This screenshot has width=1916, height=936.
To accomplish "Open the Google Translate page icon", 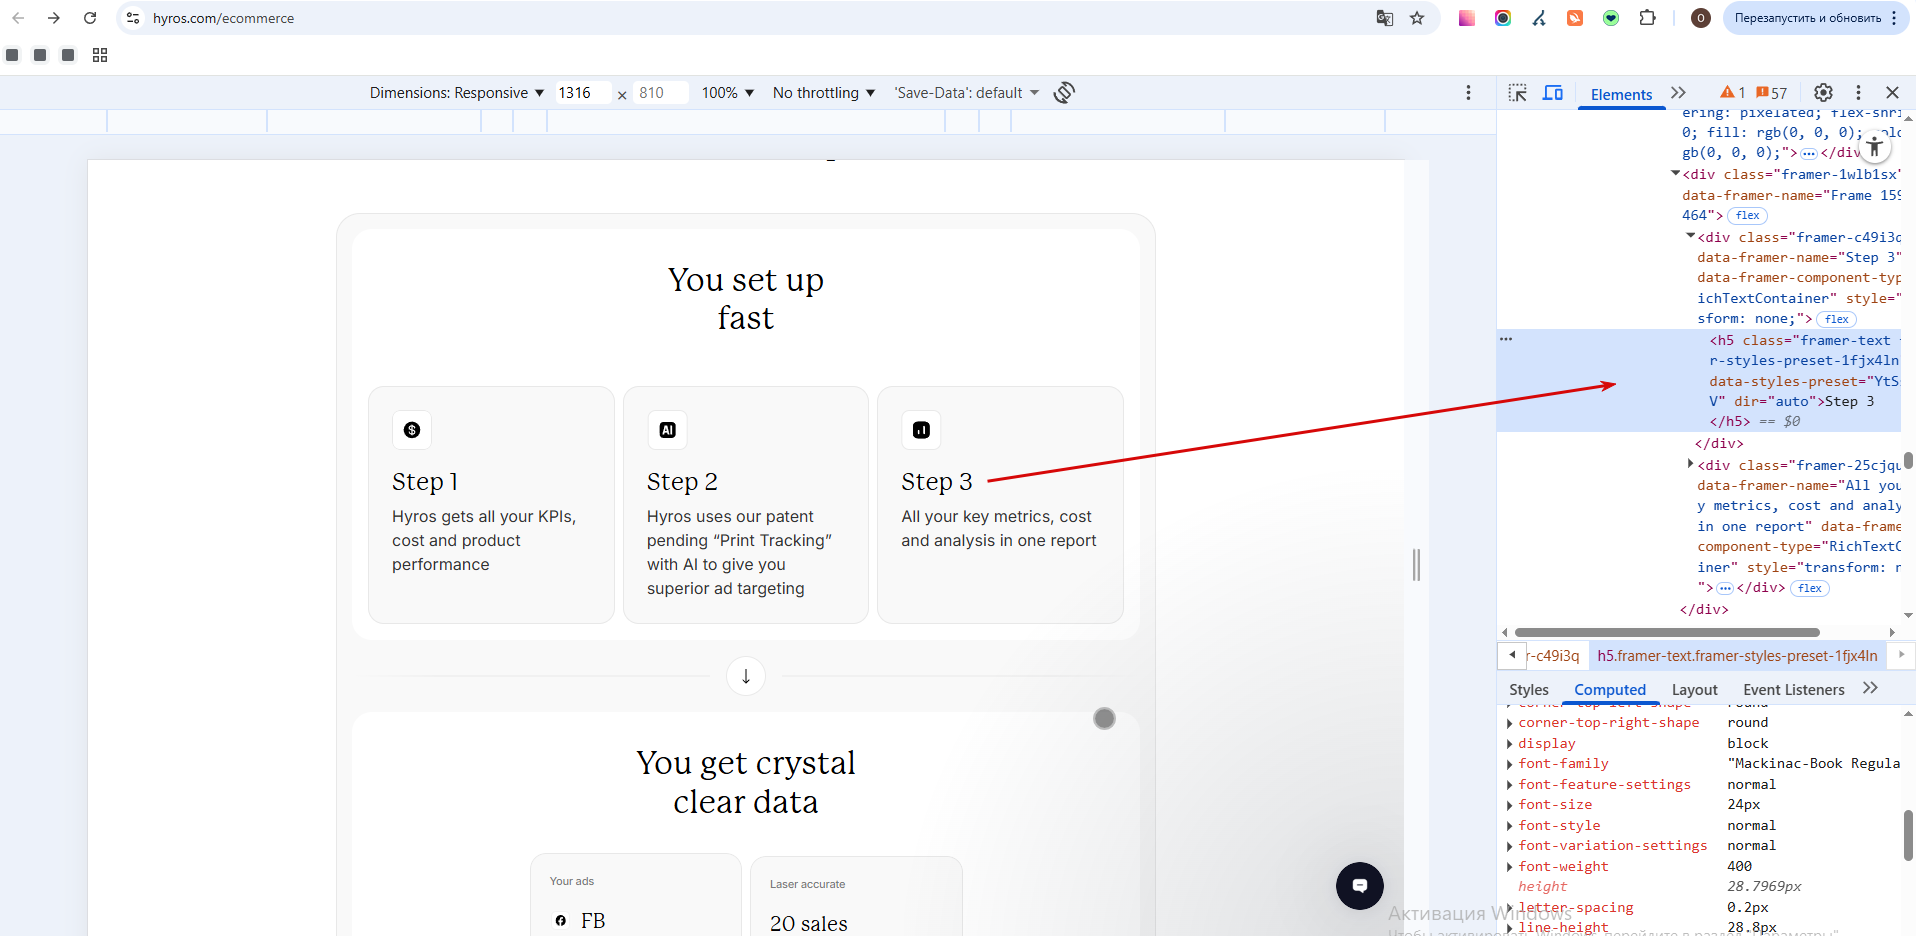I will pos(1385,18).
